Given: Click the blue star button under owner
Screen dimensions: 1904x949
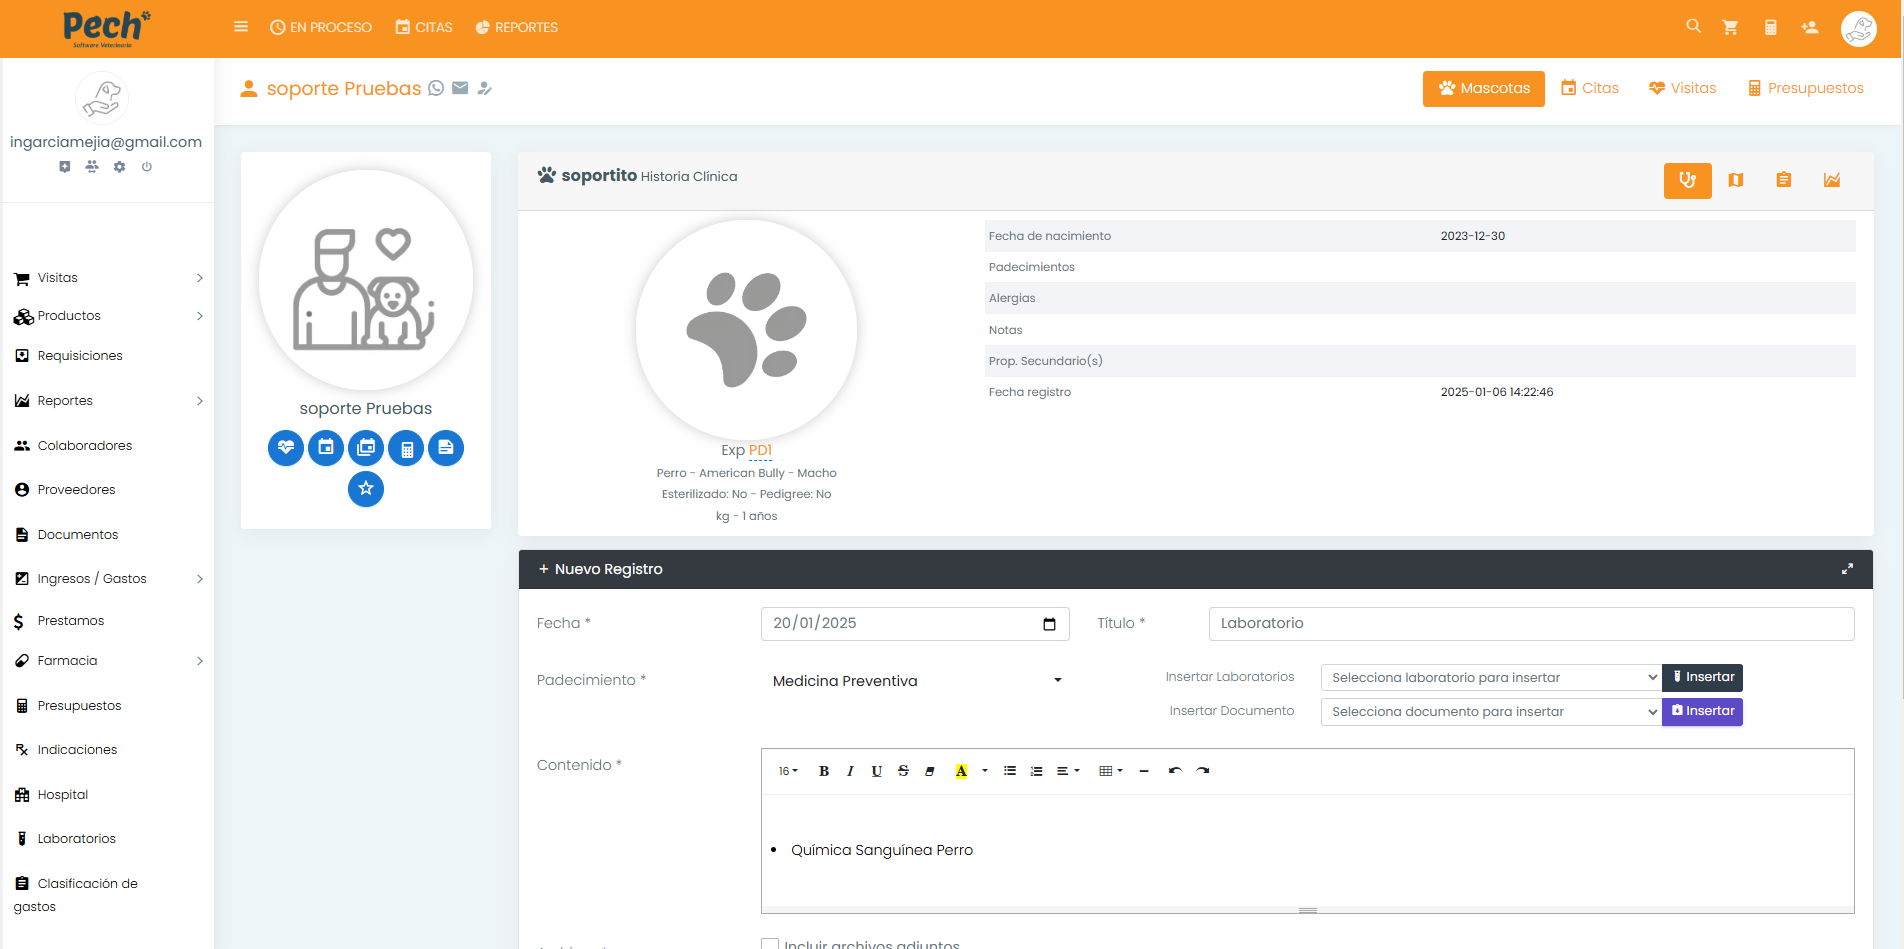Looking at the screenshot, I should click(366, 489).
